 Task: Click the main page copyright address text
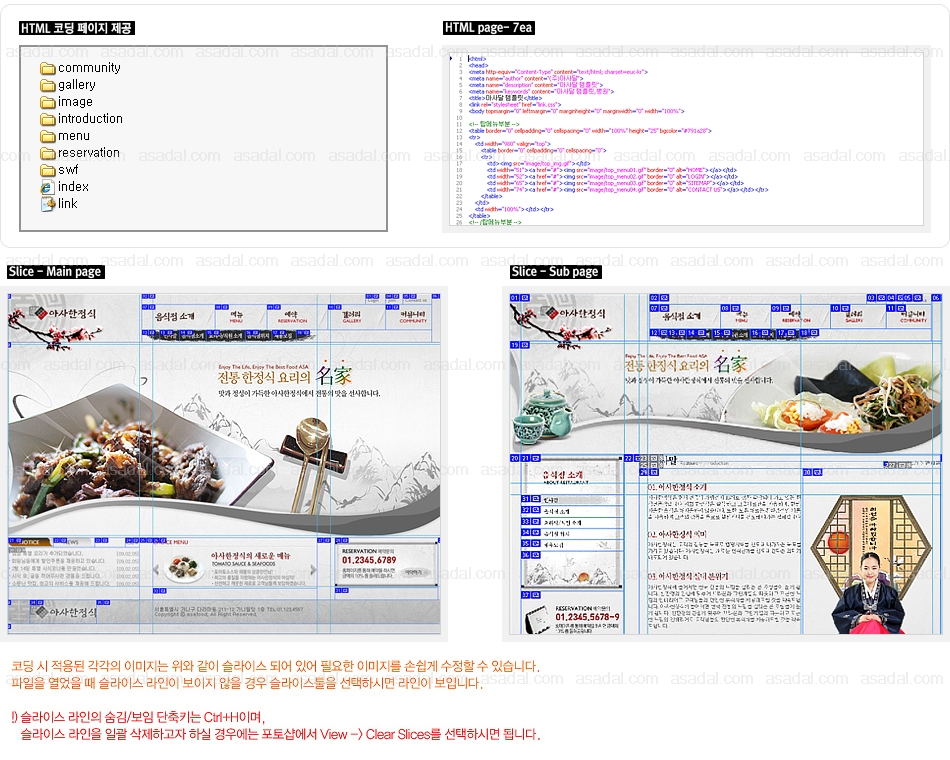click(229, 612)
